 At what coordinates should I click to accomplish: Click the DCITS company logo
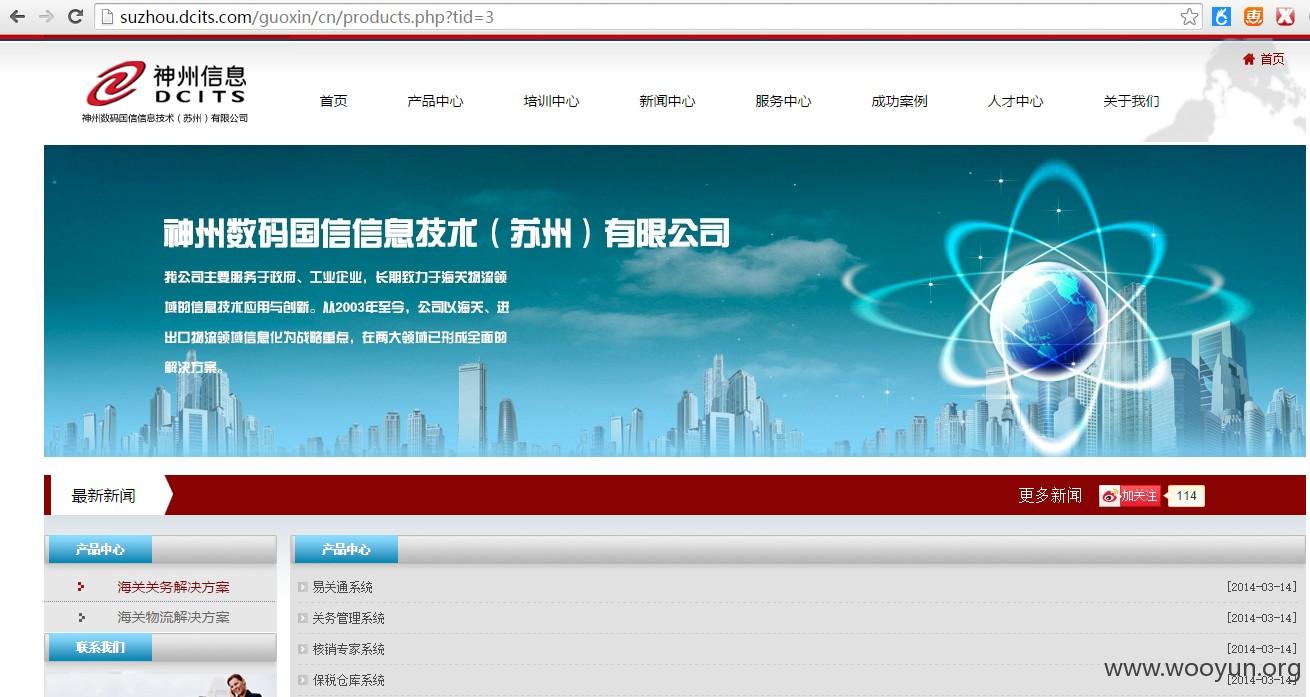click(166, 83)
